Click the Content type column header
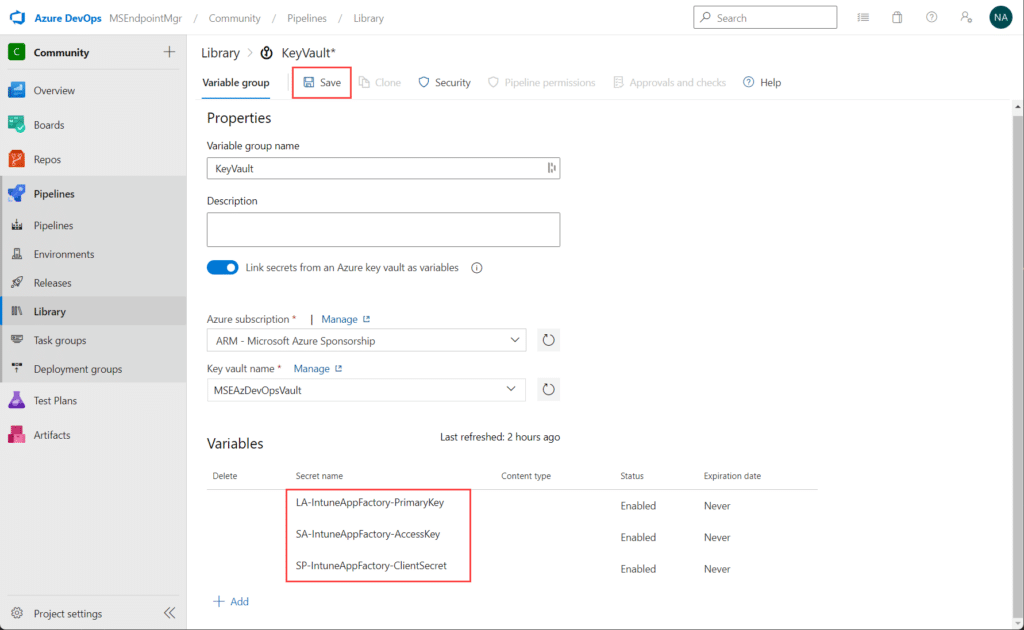This screenshot has width=1024, height=630. pos(526,476)
